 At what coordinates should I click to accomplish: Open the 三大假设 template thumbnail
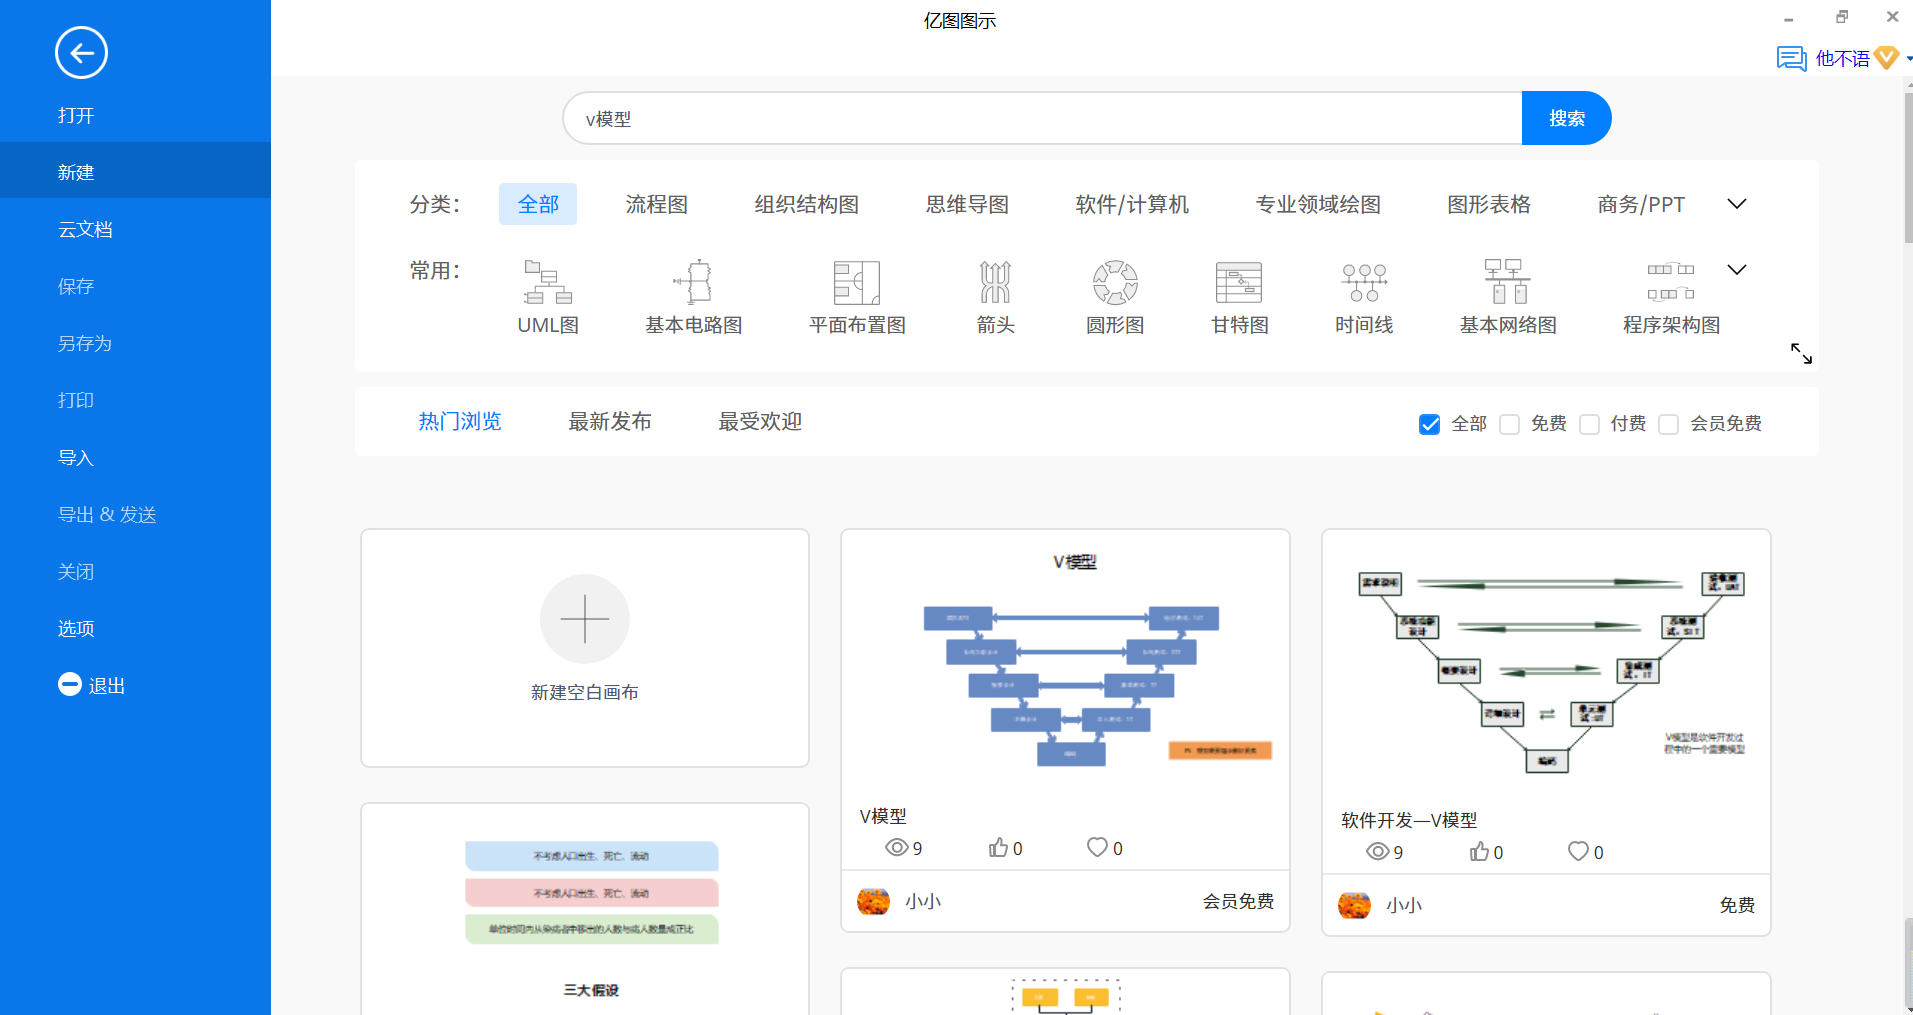point(585,910)
